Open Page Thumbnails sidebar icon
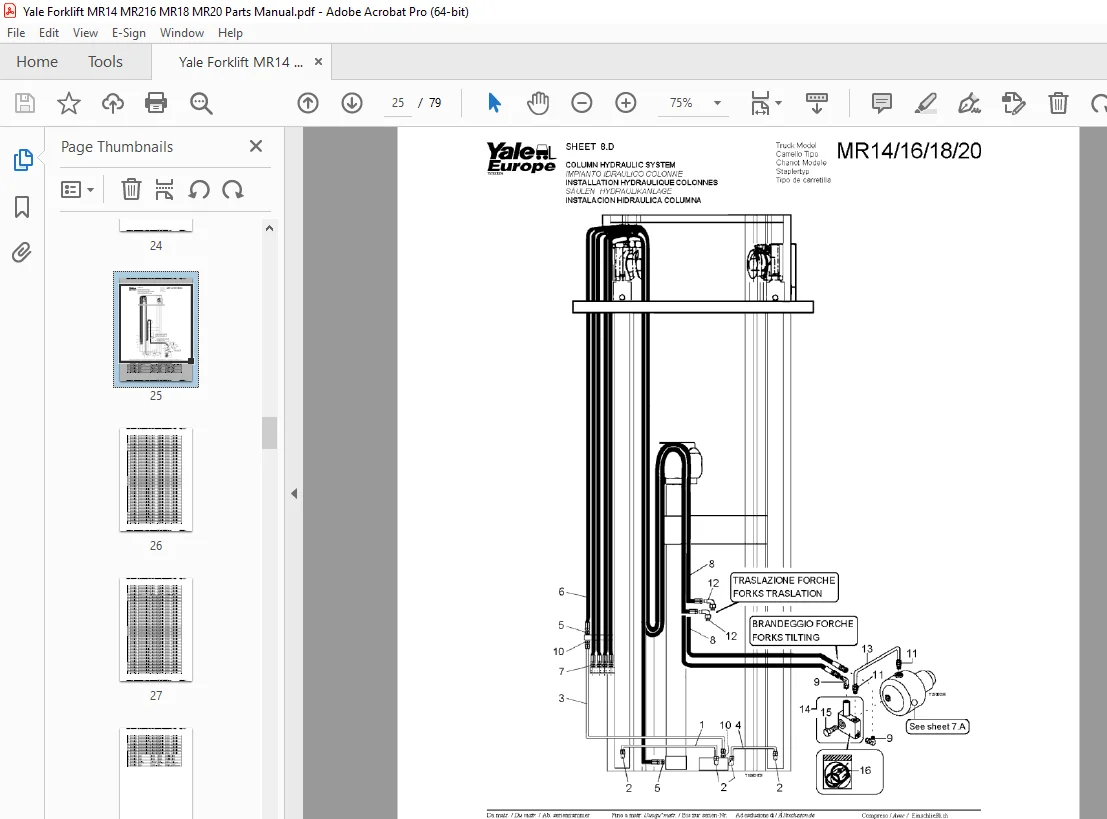The height and width of the screenshot is (819, 1107). click(23, 160)
